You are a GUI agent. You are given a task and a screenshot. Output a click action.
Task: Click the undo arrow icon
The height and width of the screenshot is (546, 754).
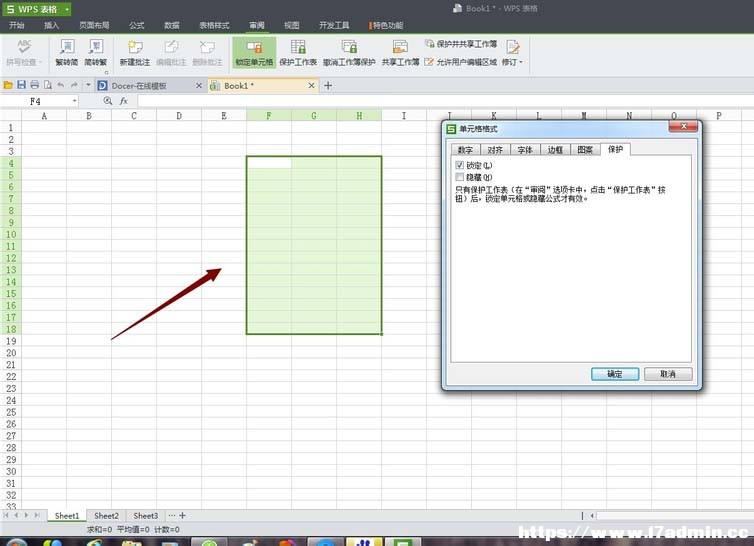coord(61,85)
